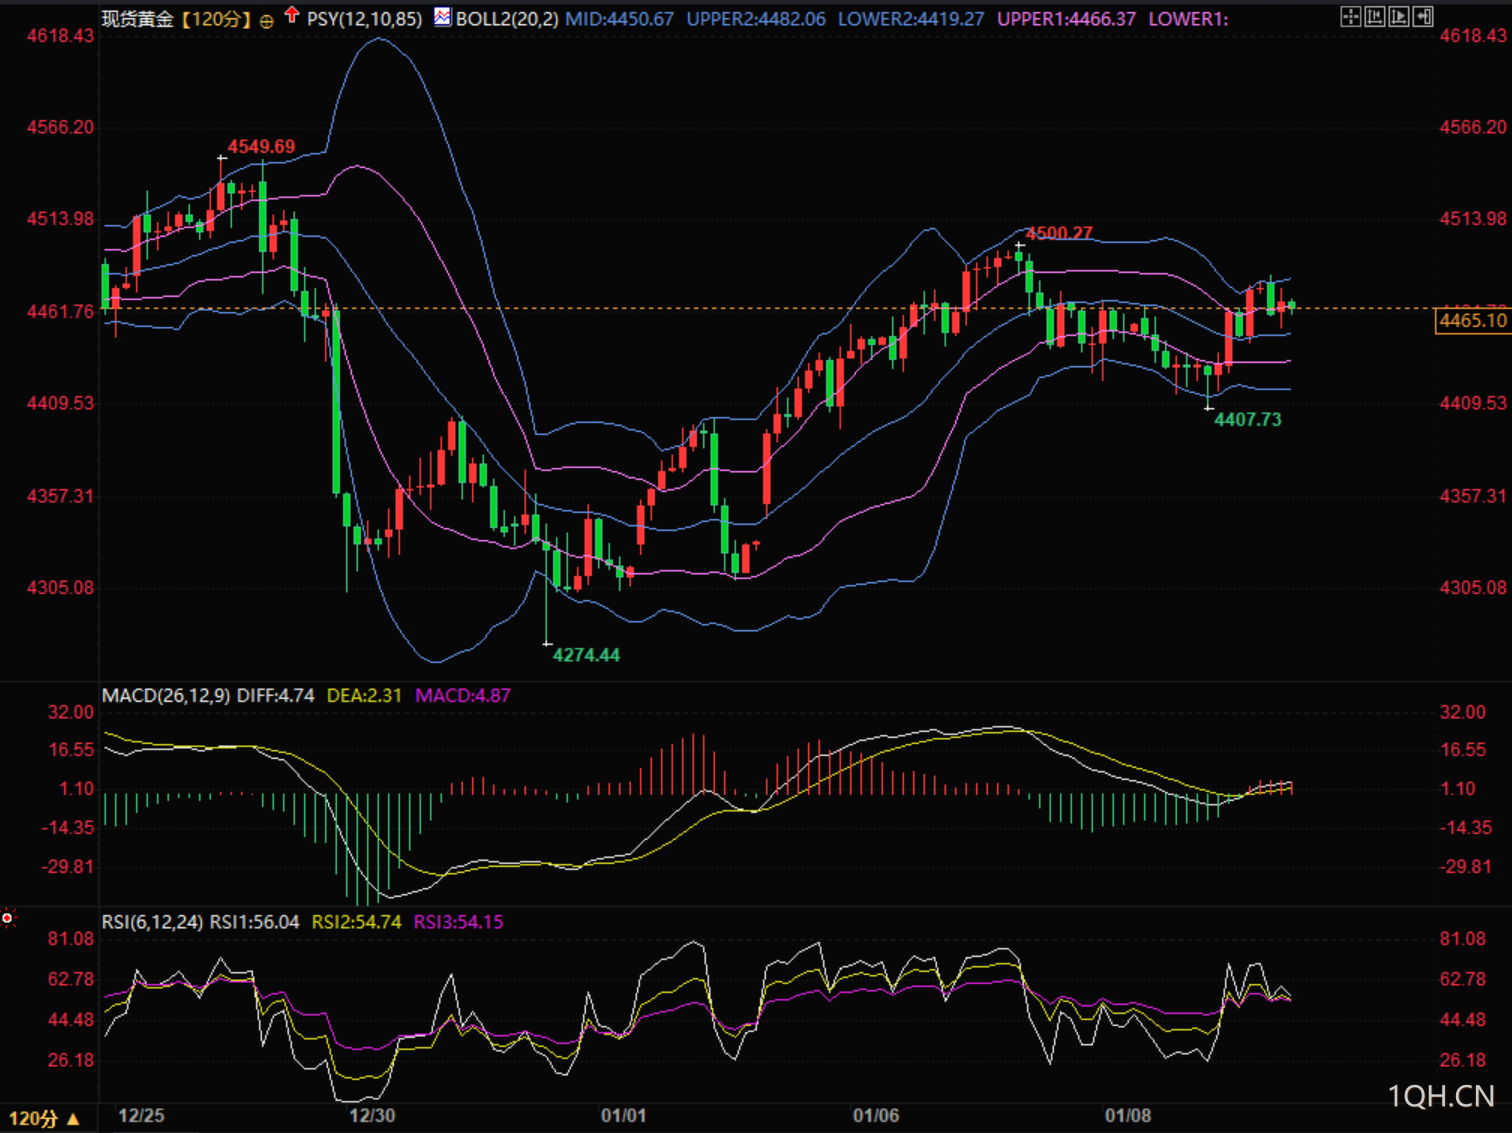Click the red up-arrow icon before PSY

tap(292, 15)
